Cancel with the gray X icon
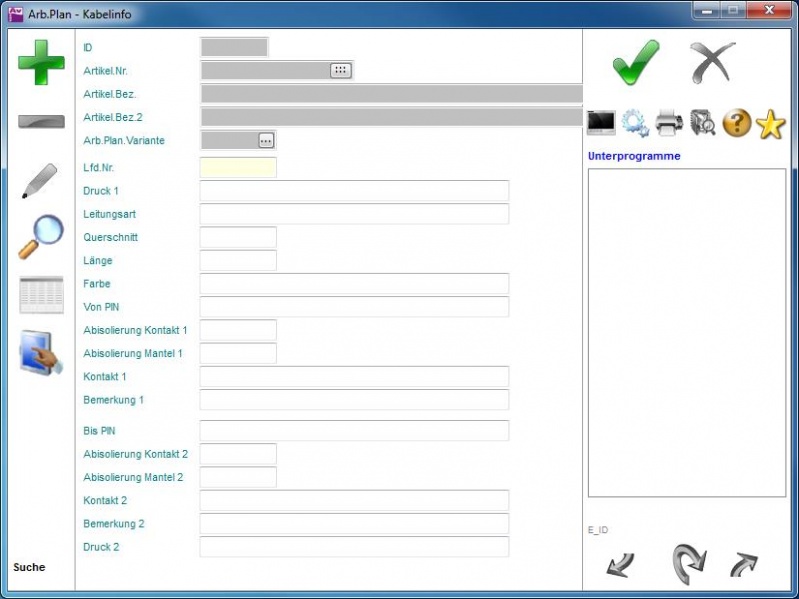This screenshot has width=799, height=599. tap(712, 63)
